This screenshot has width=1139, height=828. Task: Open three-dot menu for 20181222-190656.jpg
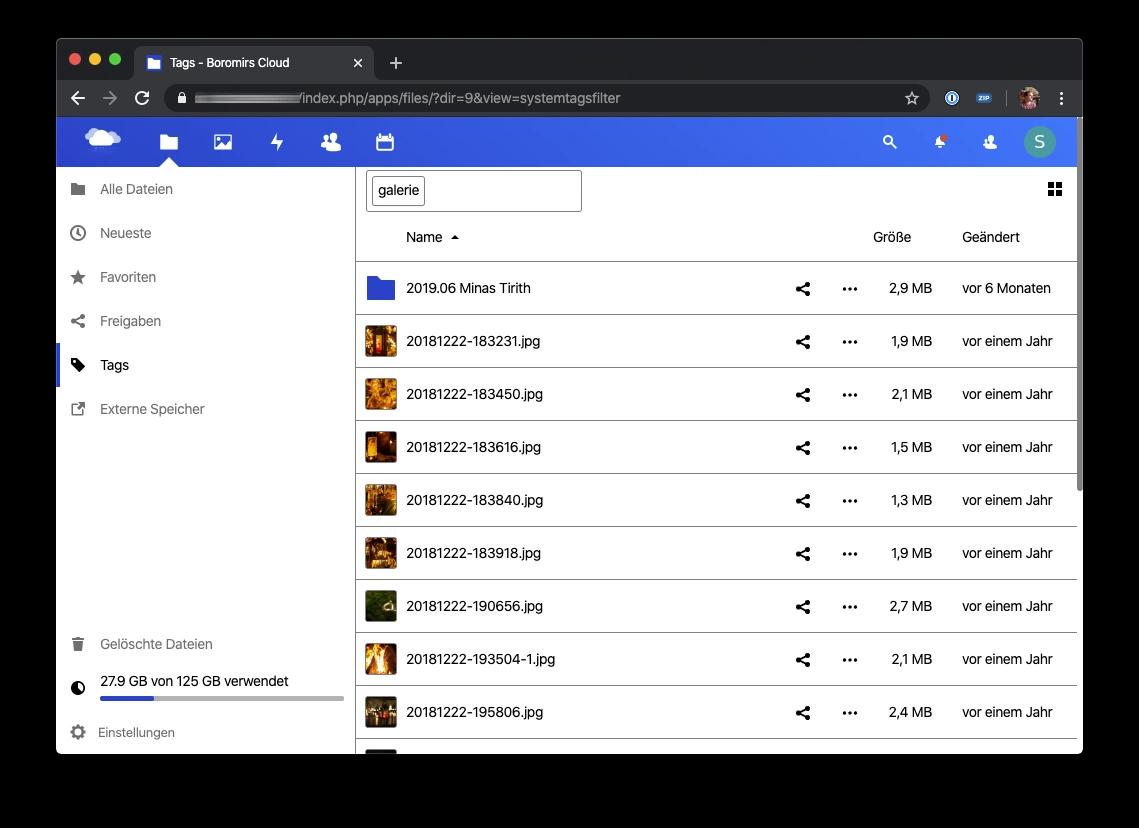tap(850, 607)
